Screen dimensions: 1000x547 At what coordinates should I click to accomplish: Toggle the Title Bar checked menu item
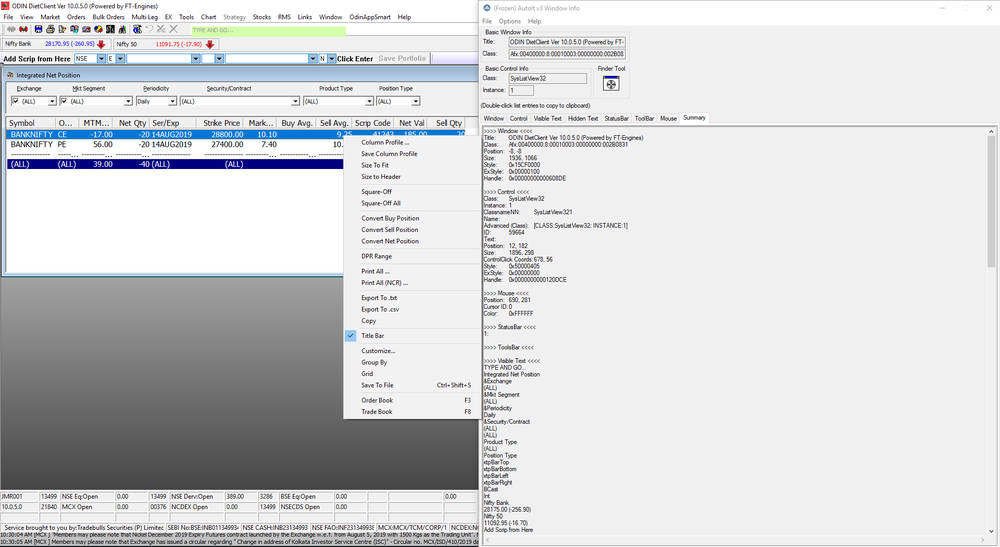pyautogui.click(x=411, y=336)
